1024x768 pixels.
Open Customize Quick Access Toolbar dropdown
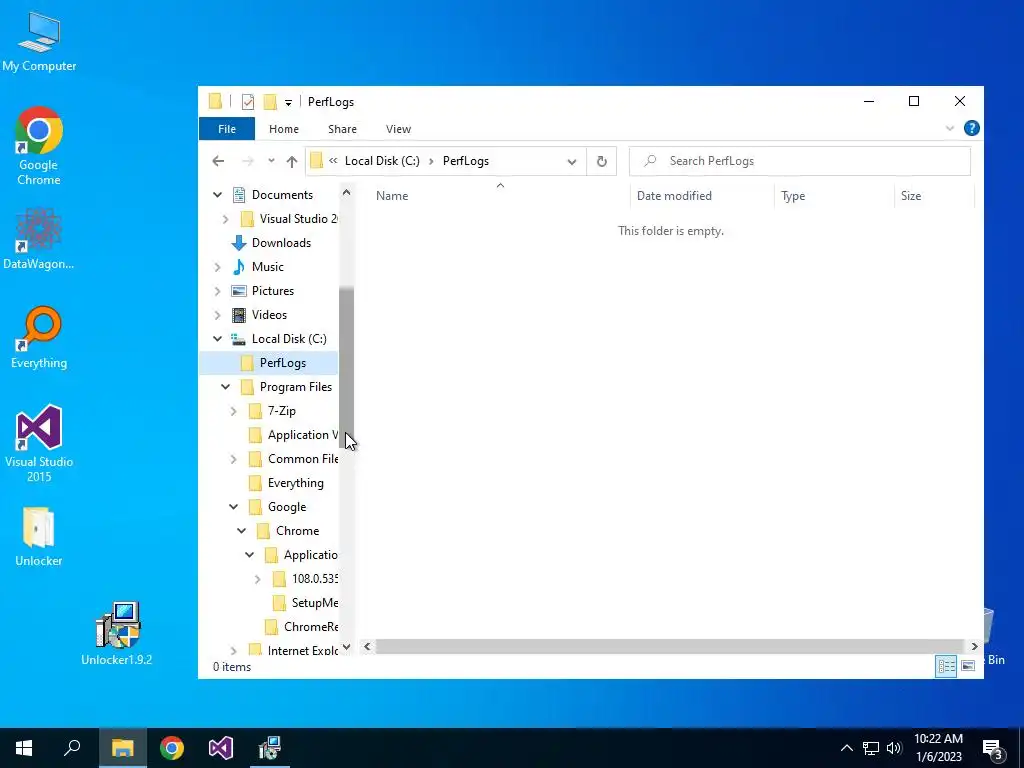[288, 103]
